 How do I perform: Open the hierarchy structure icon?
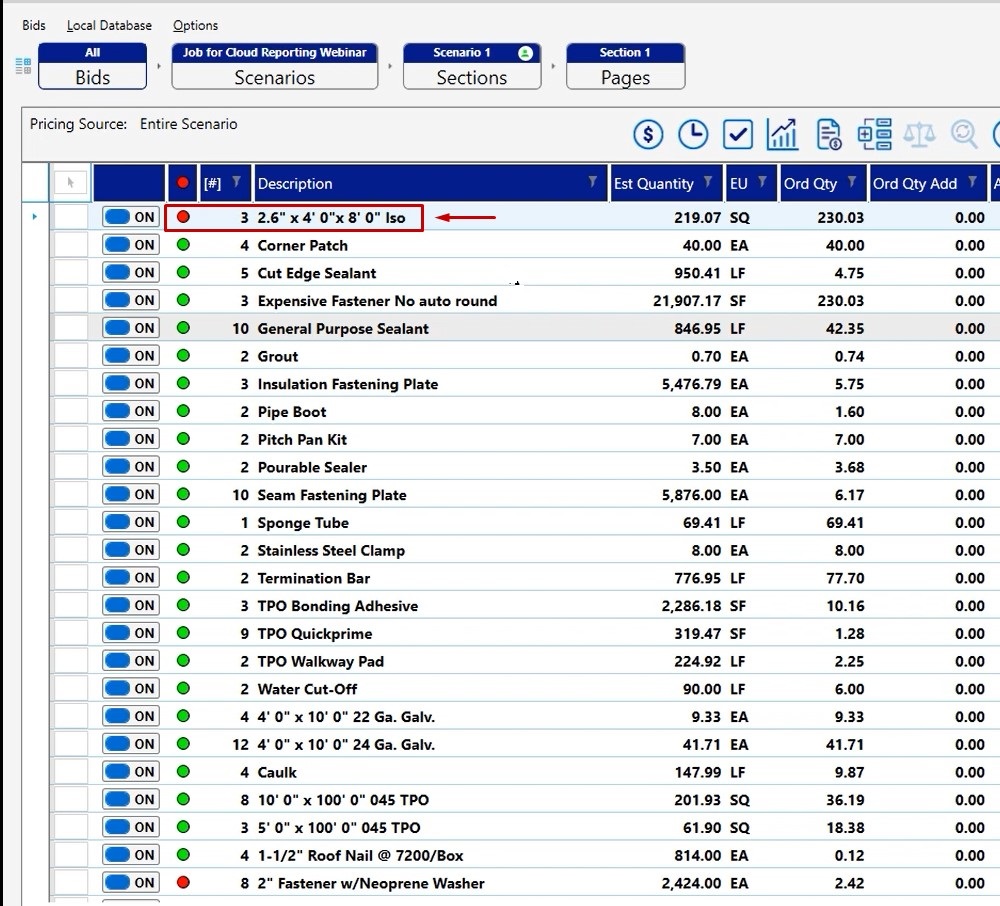tap(873, 133)
